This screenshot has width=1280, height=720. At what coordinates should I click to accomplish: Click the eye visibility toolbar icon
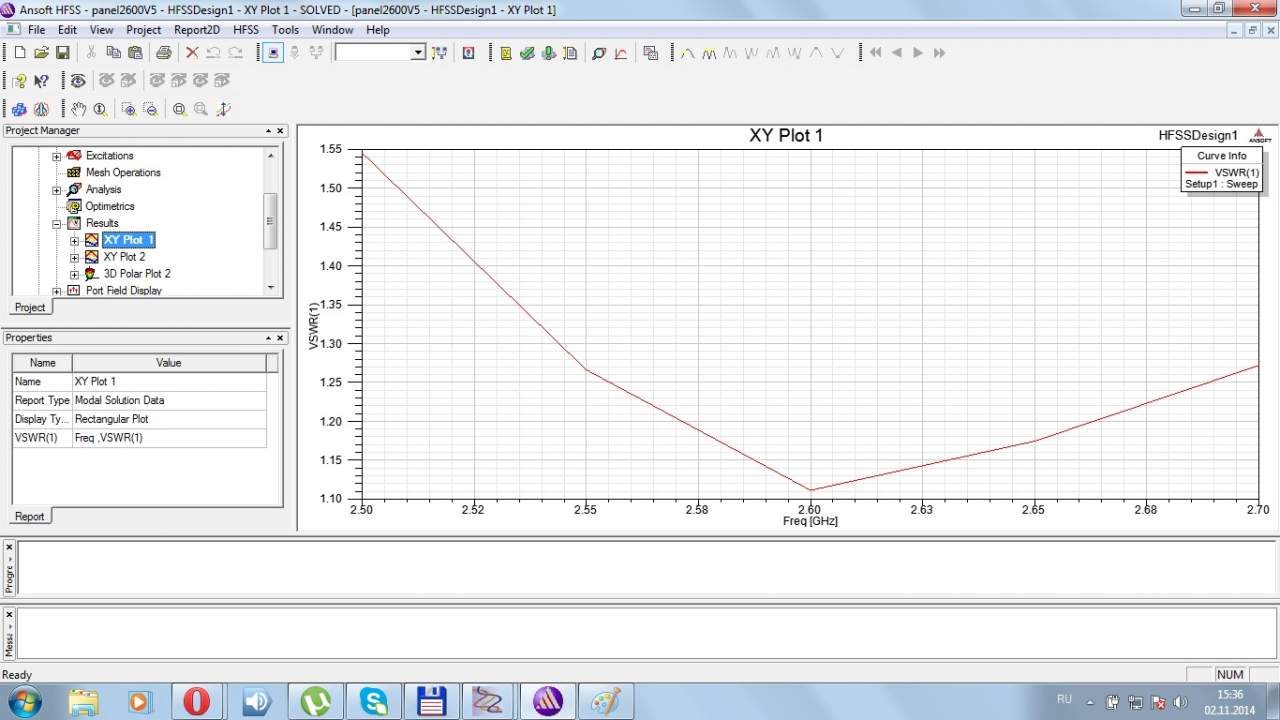click(77, 81)
